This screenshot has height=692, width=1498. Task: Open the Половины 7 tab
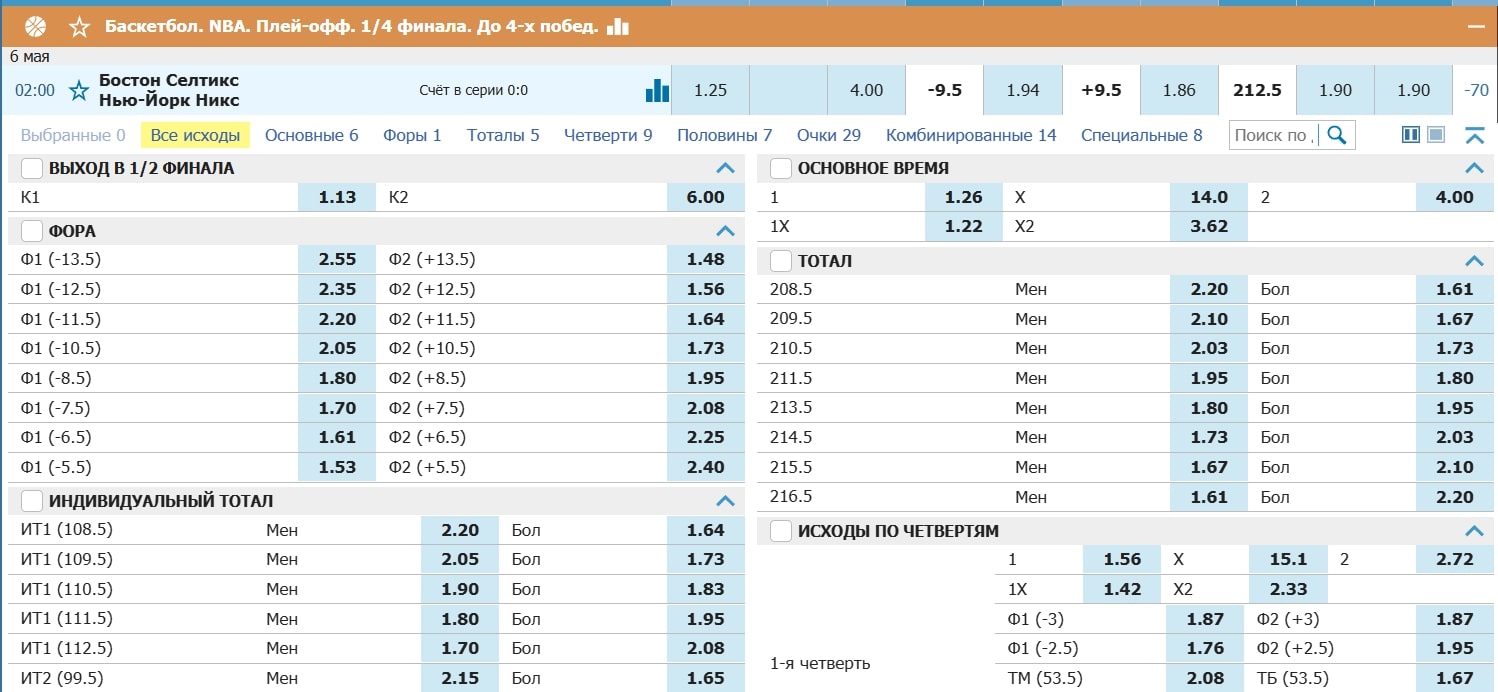tap(725, 135)
